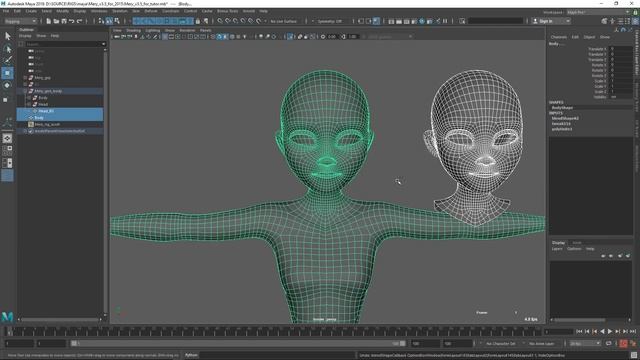Click the Redo arrow icon
The height and width of the screenshot is (360, 640).
point(80,21)
